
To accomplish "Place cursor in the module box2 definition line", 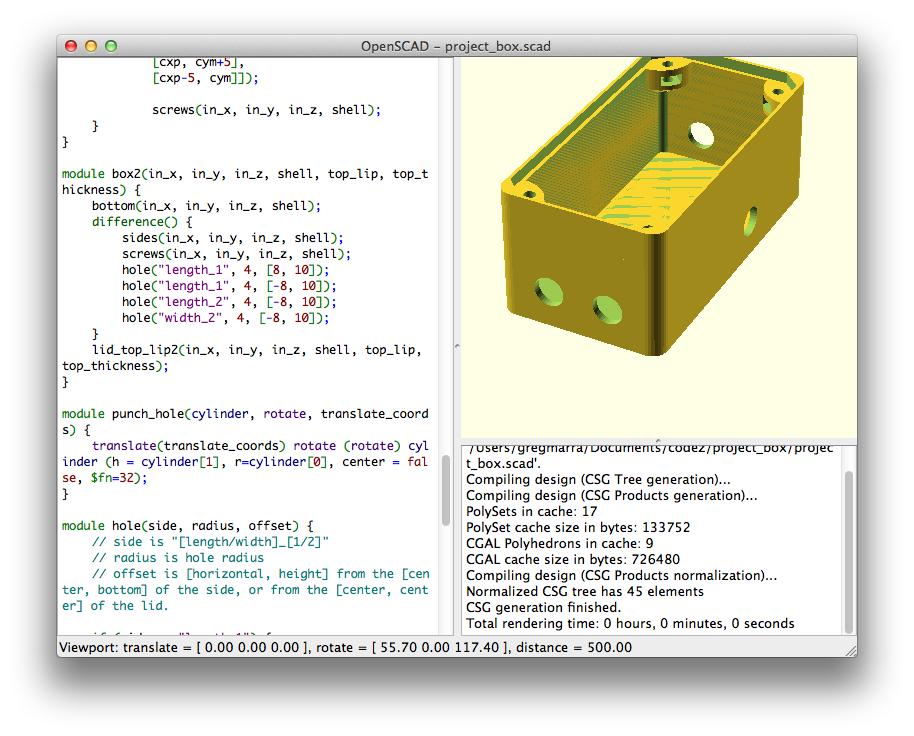I will (x=200, y=173).
